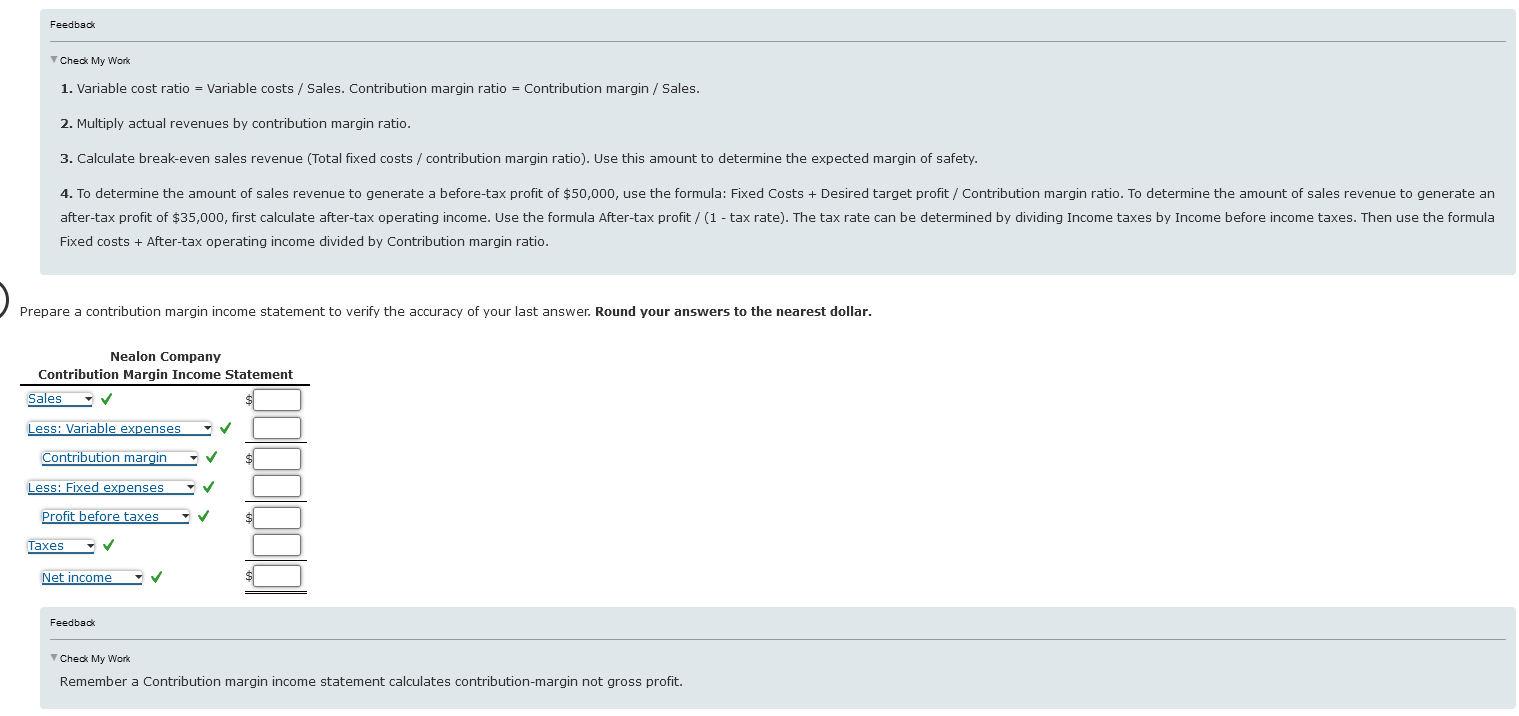The image size is (1519, 716).
Task: Click the Variable expenses amount field
Action: 277,428
